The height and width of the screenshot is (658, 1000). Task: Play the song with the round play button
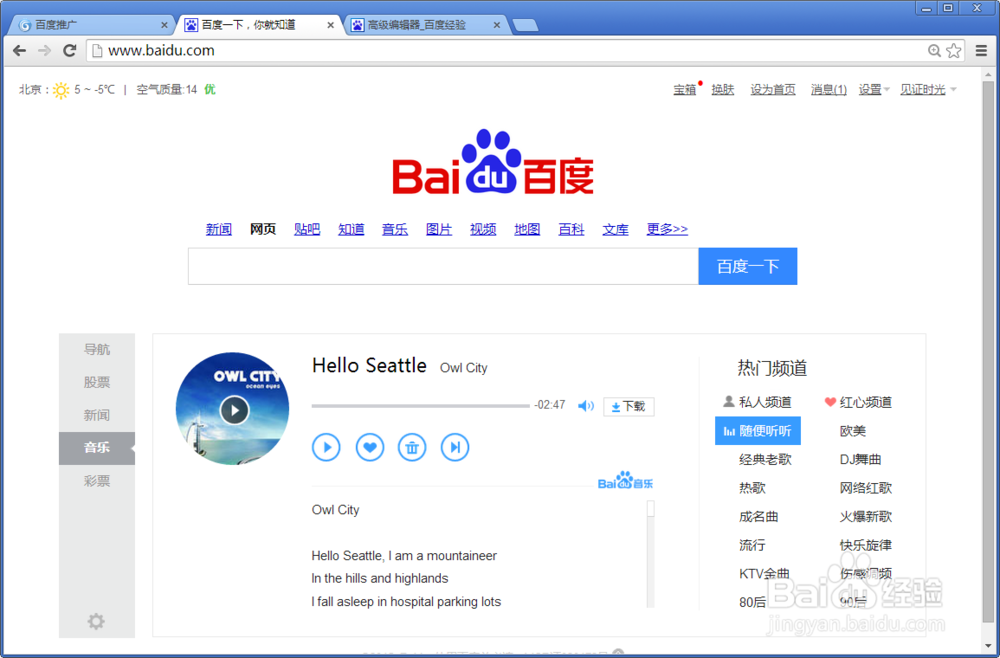tap(326, 447)
